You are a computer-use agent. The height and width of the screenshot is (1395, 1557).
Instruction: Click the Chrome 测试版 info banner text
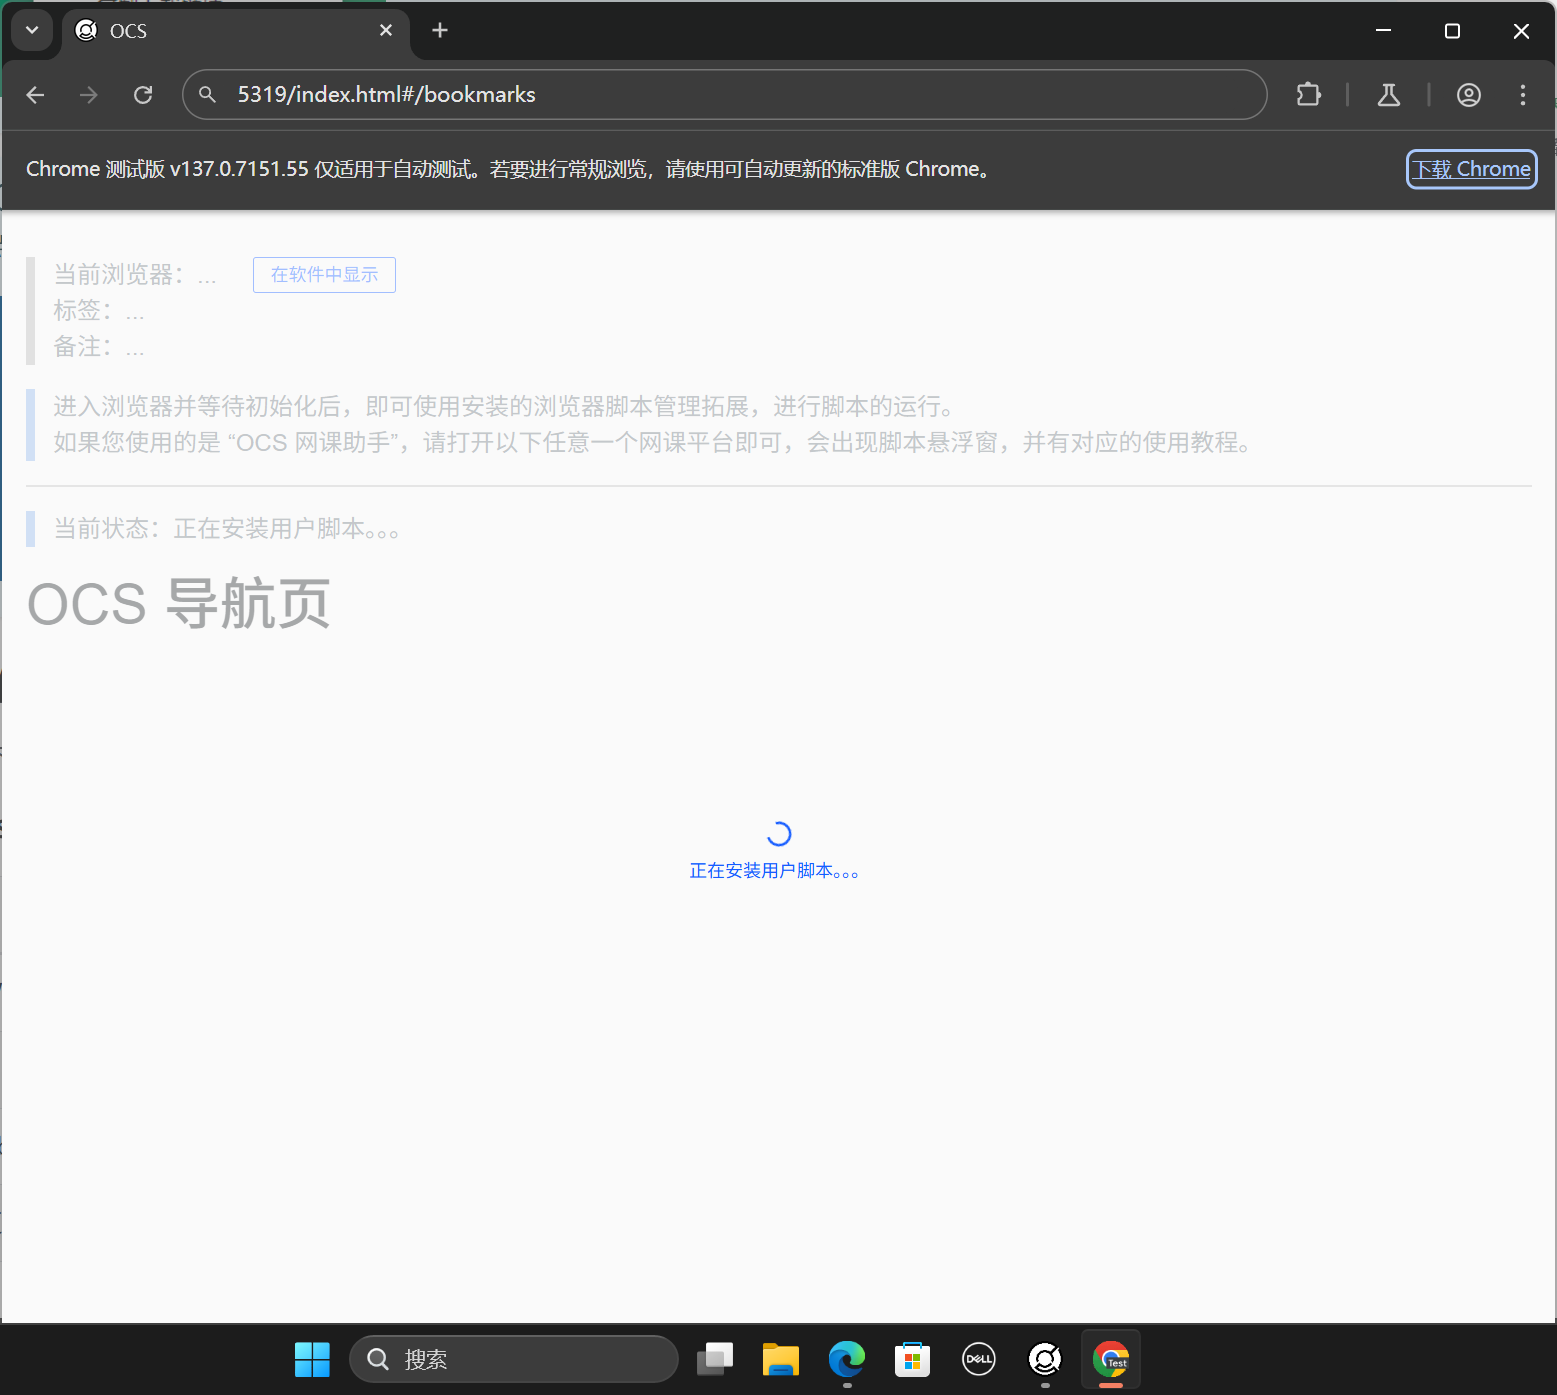tap(508, 169)
